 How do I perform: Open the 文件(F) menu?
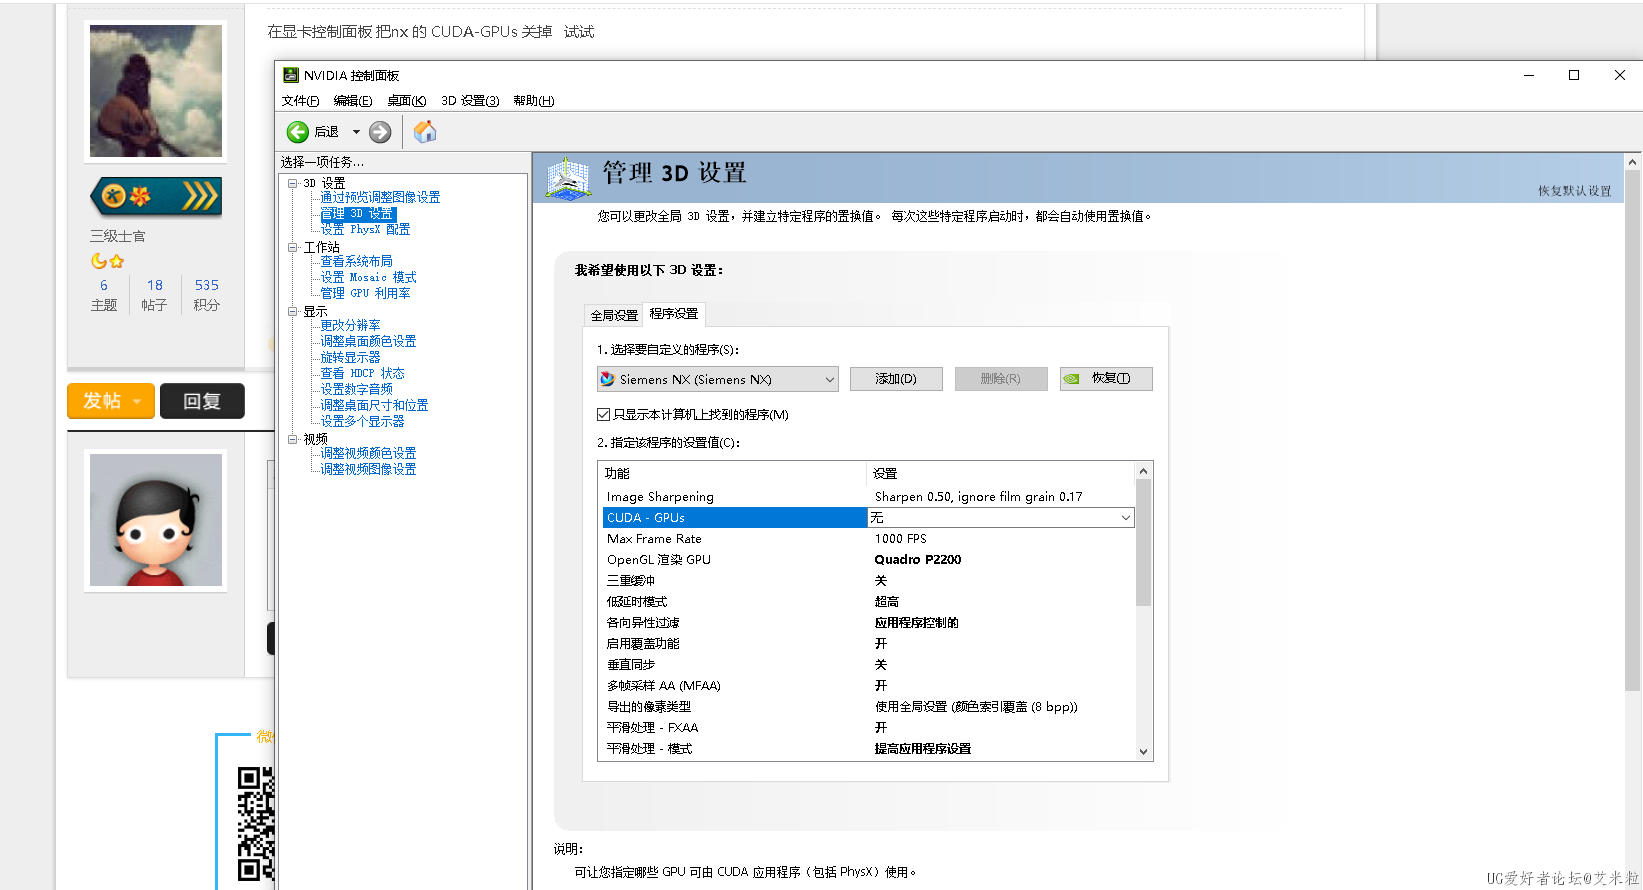(300, 101)
